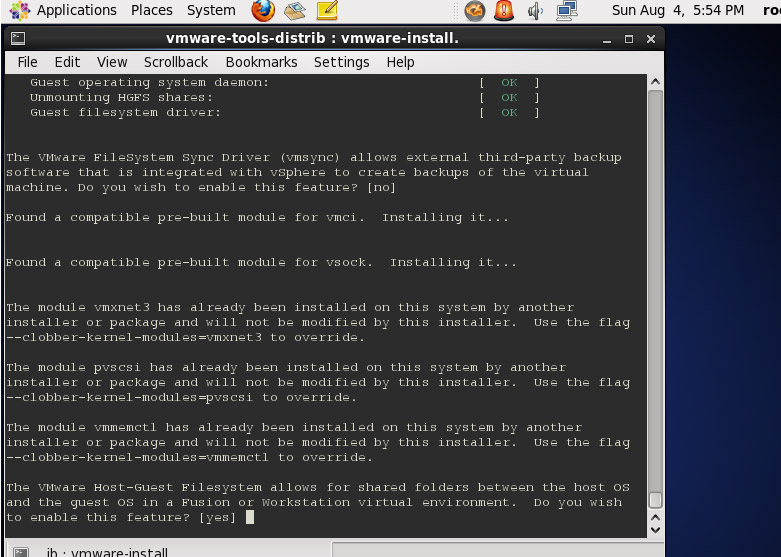Viewport: 781px width, 557px height.
Task: Open the Places menu
Action: coord(151,10)
